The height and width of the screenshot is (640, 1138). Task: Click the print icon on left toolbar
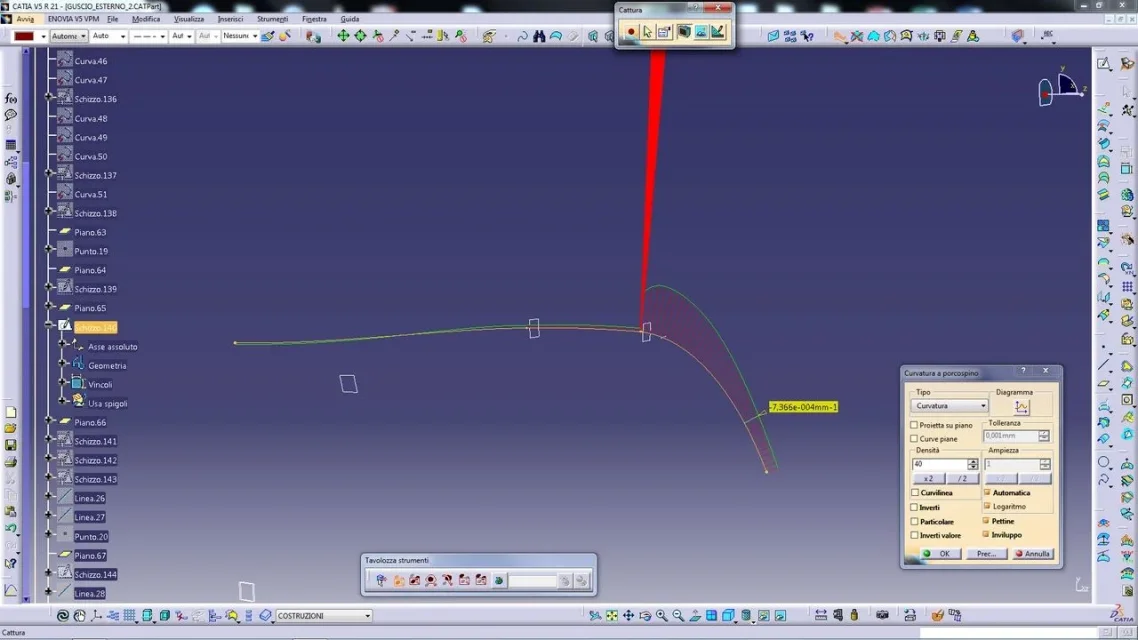[11, 462]
